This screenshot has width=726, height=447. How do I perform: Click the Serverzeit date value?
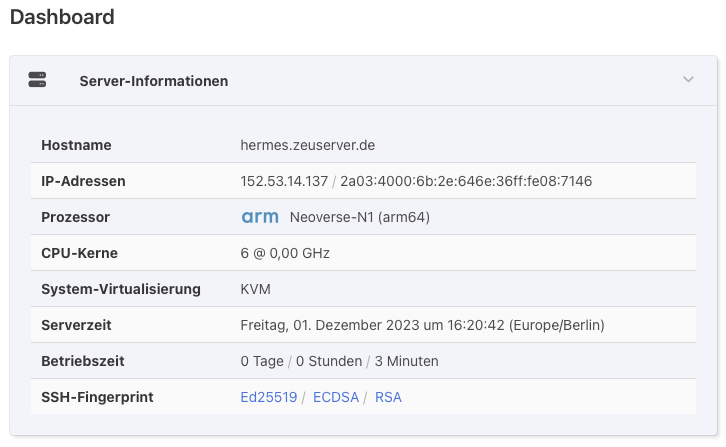422,325
